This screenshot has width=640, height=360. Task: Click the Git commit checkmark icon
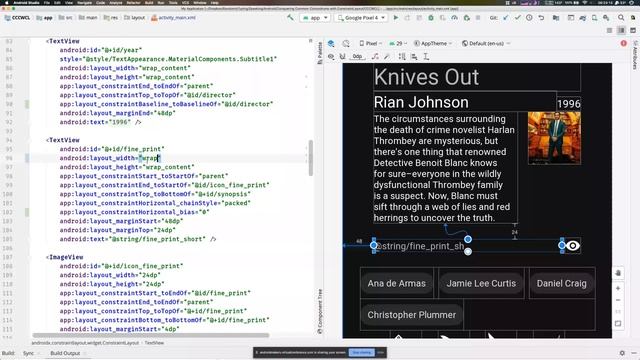[x=518, y=18]
